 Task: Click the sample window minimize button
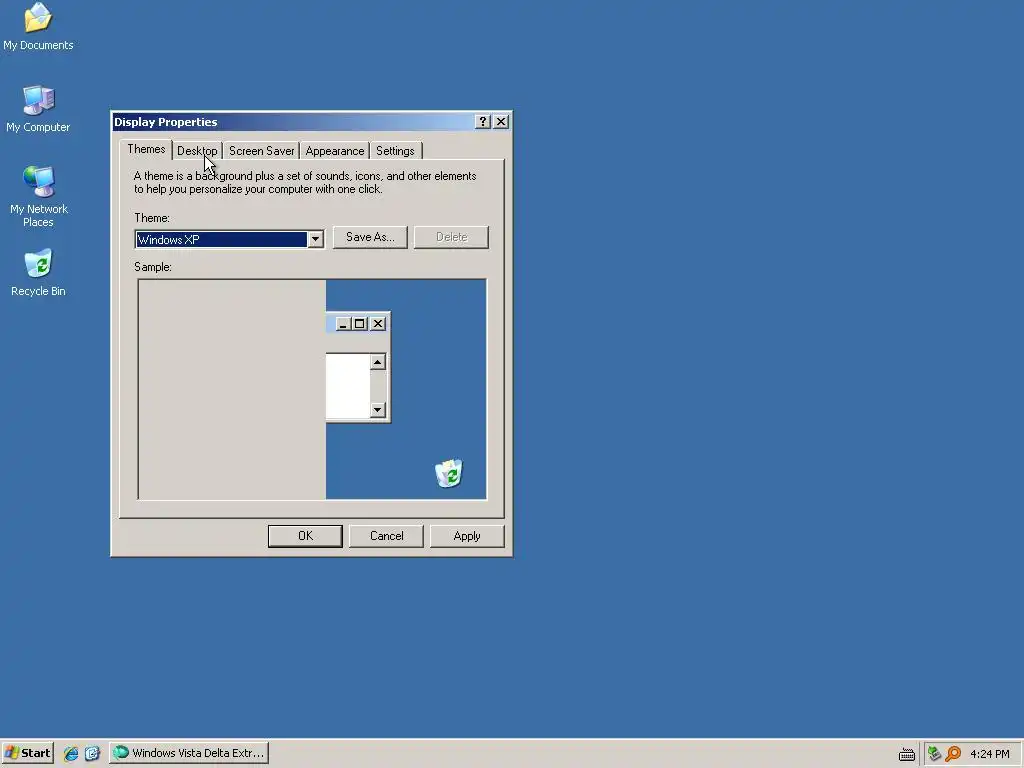343,324
